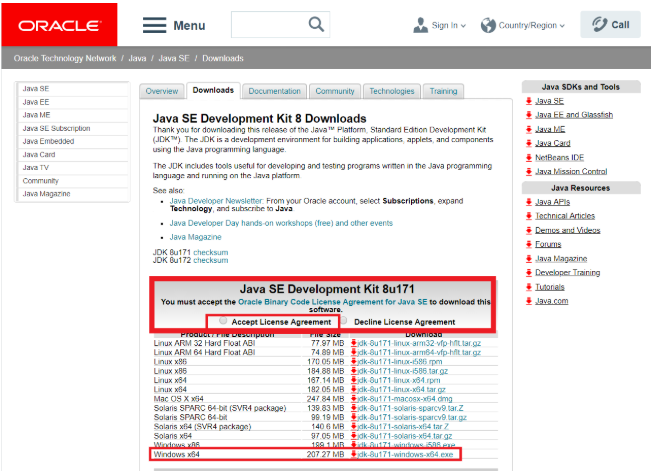Click the search magnifier icon
This screenshot has width=652, height=476.
tap(316, 25)
